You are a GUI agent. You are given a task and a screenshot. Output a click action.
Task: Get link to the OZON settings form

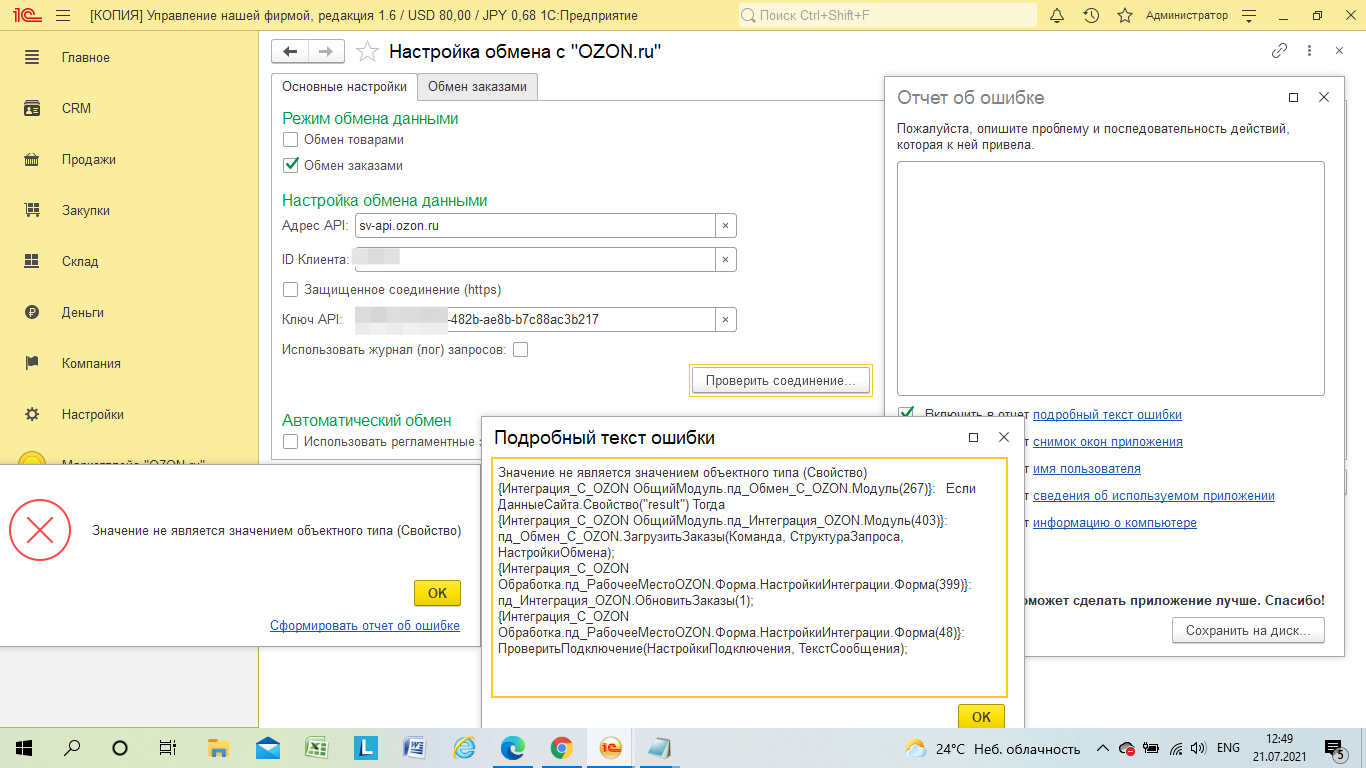pyautogui.click(x=1279, y=52)
